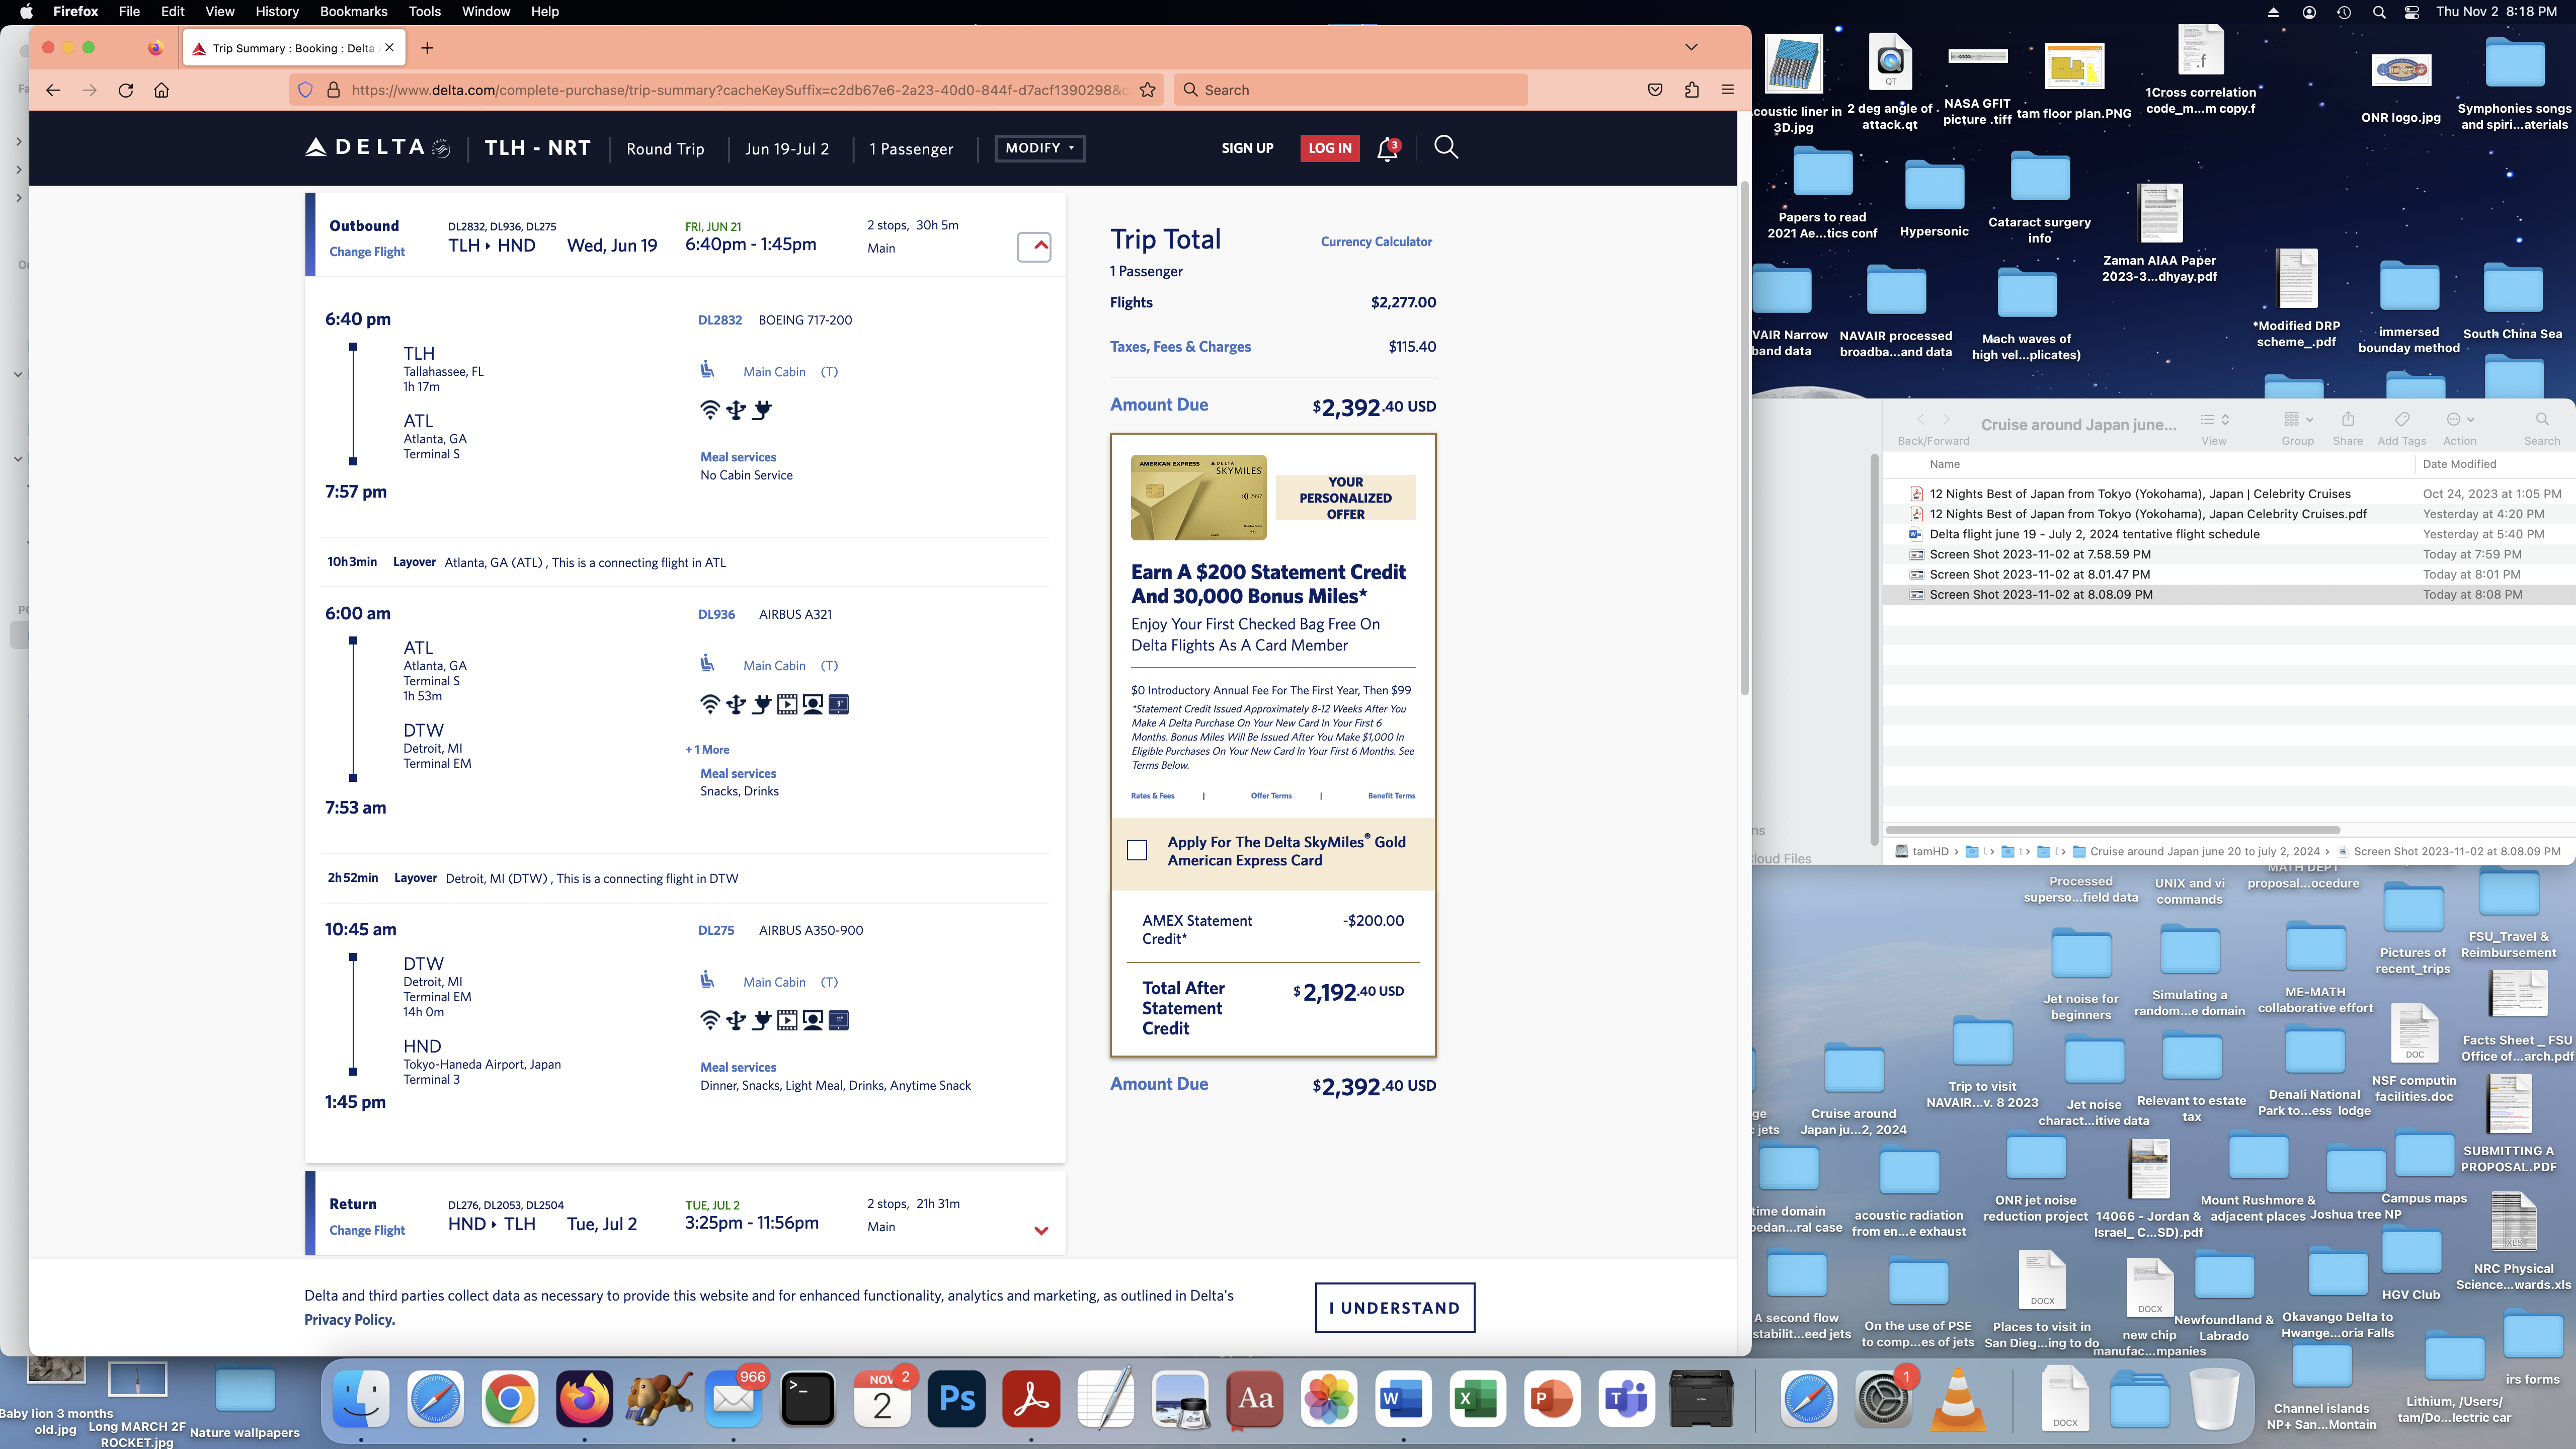Viewport: 2576px width, 1449px height.
Task: Click the Firefox home button
Action: click(161, 90)
